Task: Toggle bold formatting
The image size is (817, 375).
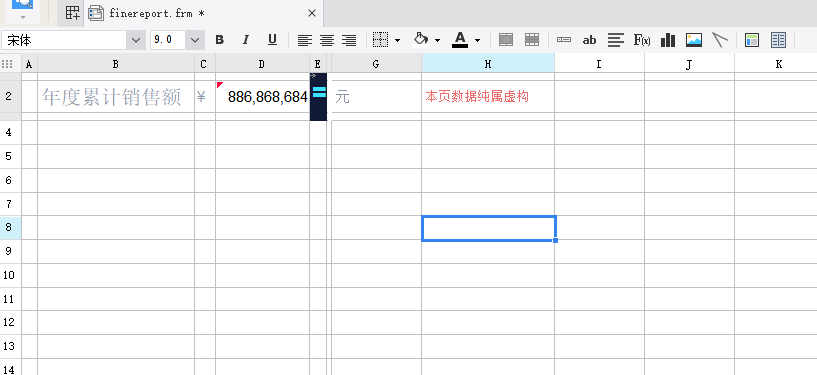Action: pos(219,40)
